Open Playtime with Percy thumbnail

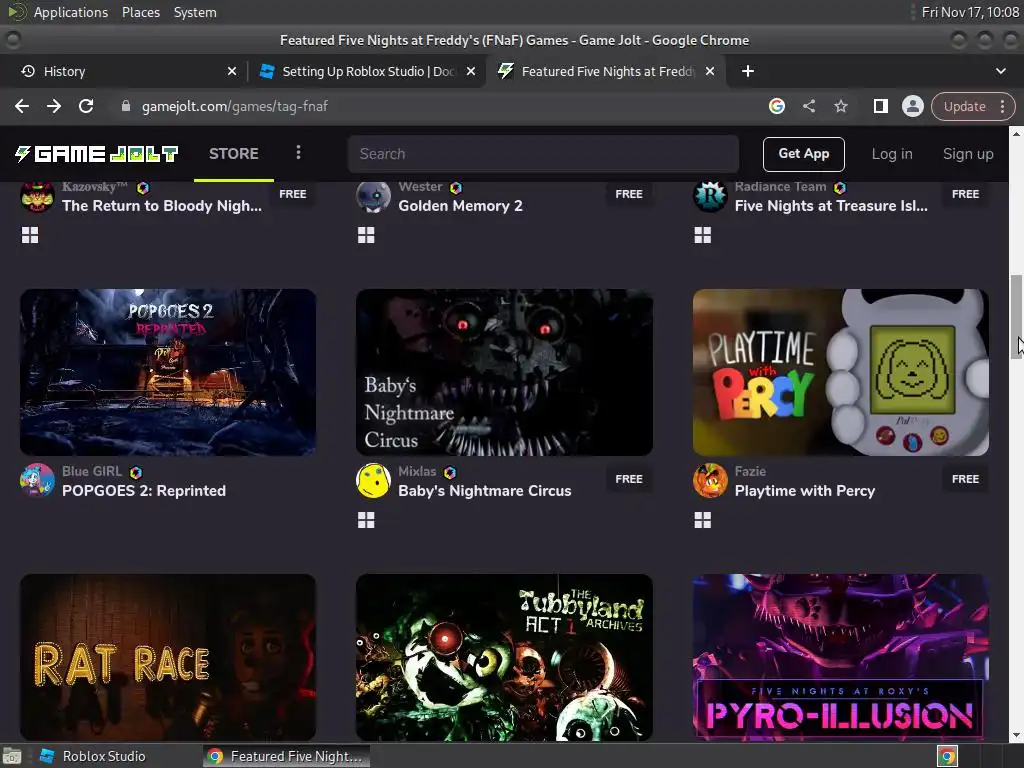point(840,372)
